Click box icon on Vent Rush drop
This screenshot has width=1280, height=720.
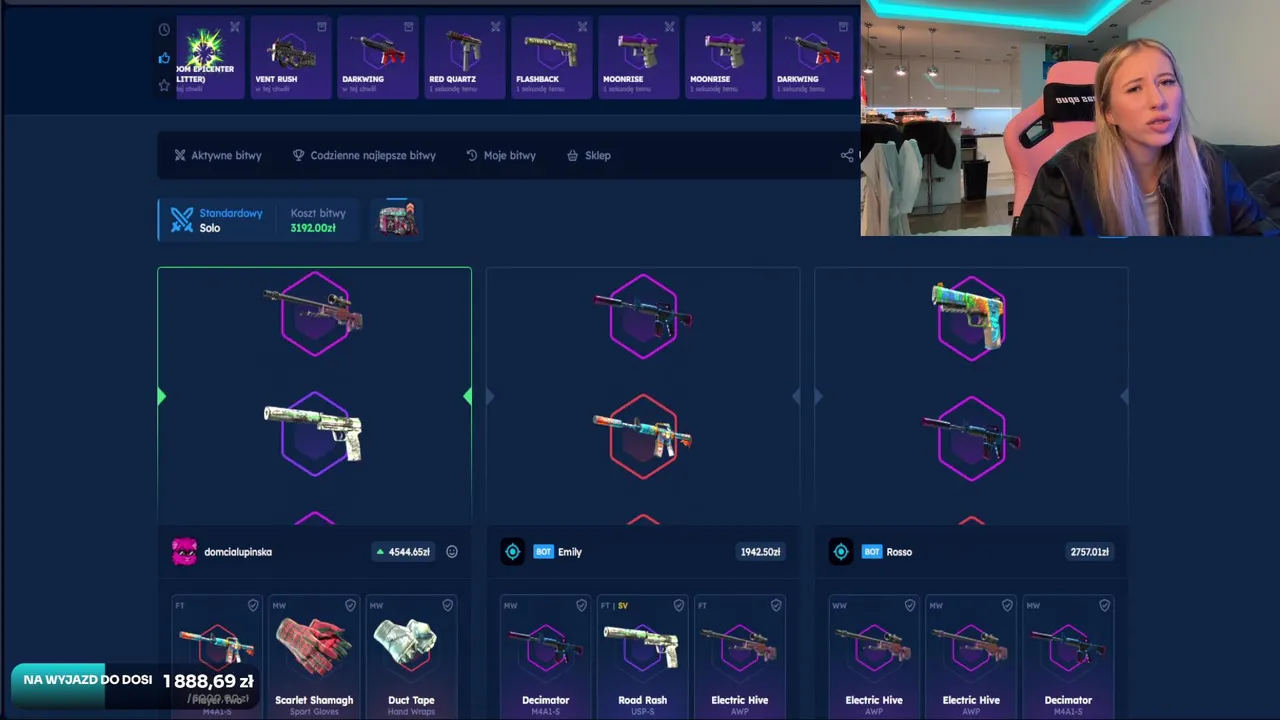pos(321,26)
